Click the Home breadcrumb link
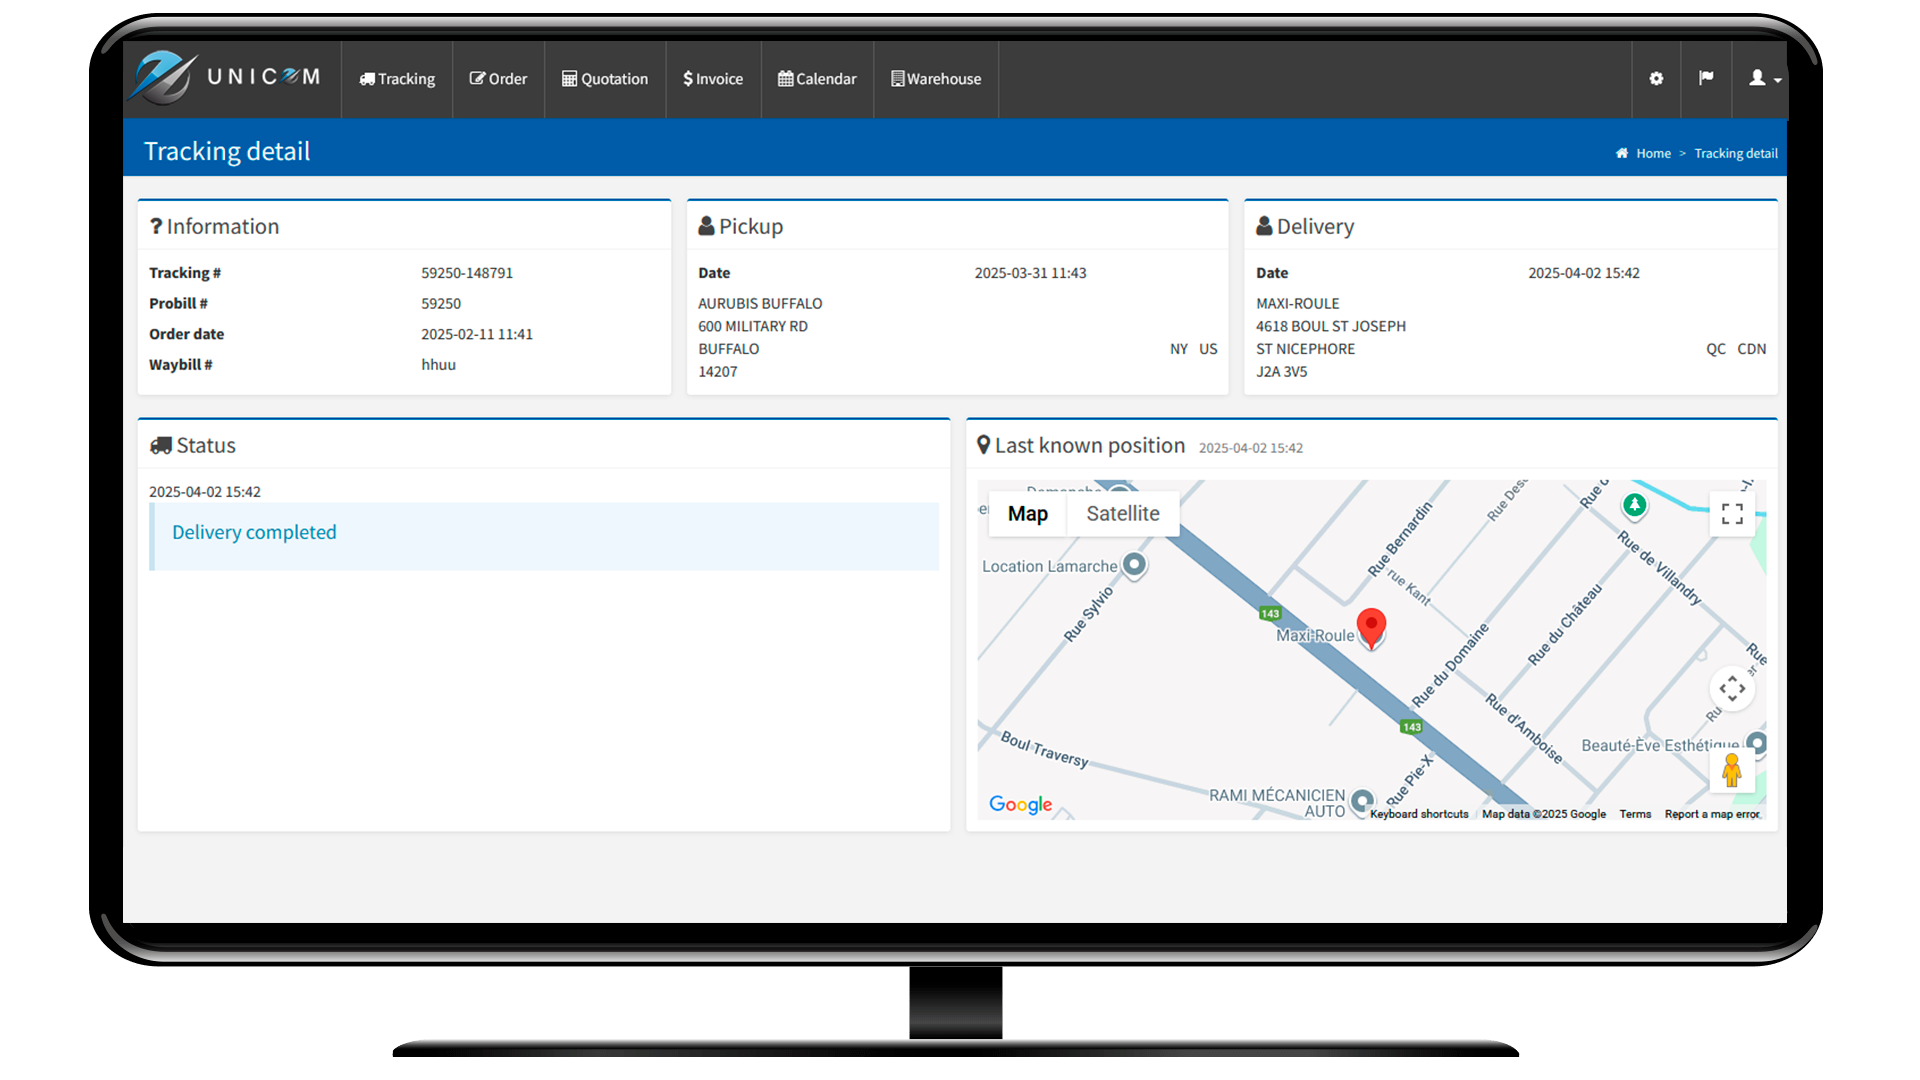 pyautogui.click(x=1652, y=153)
